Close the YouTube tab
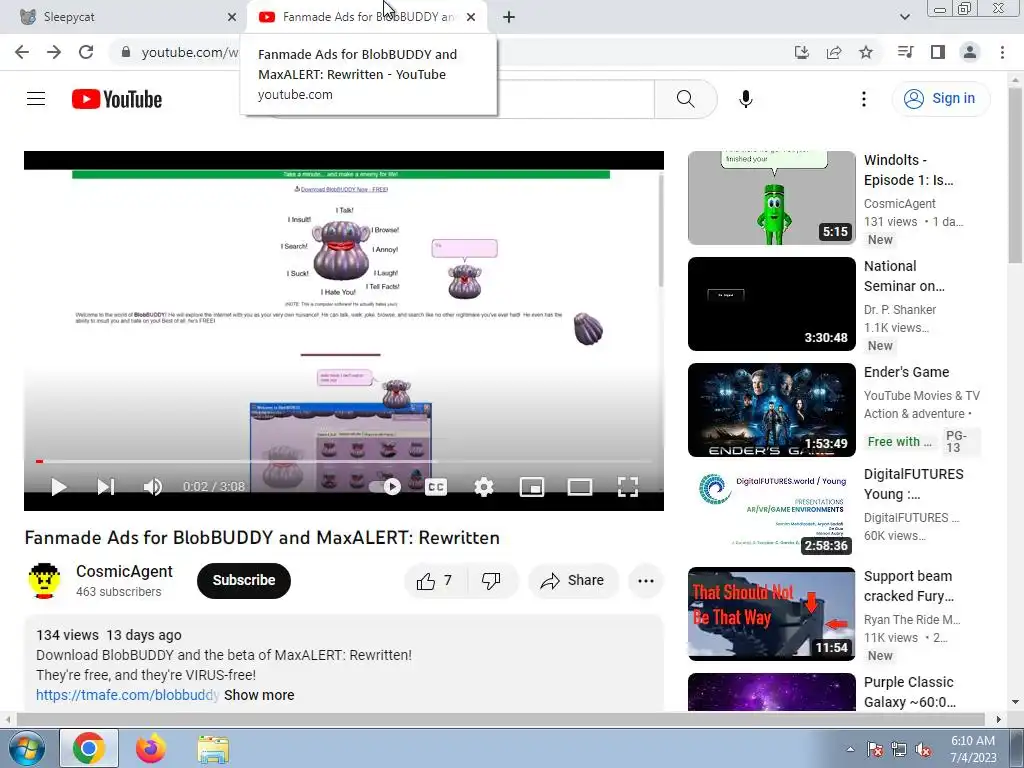The width and height of the screenshot is (1024, 768). coord(471,17)
